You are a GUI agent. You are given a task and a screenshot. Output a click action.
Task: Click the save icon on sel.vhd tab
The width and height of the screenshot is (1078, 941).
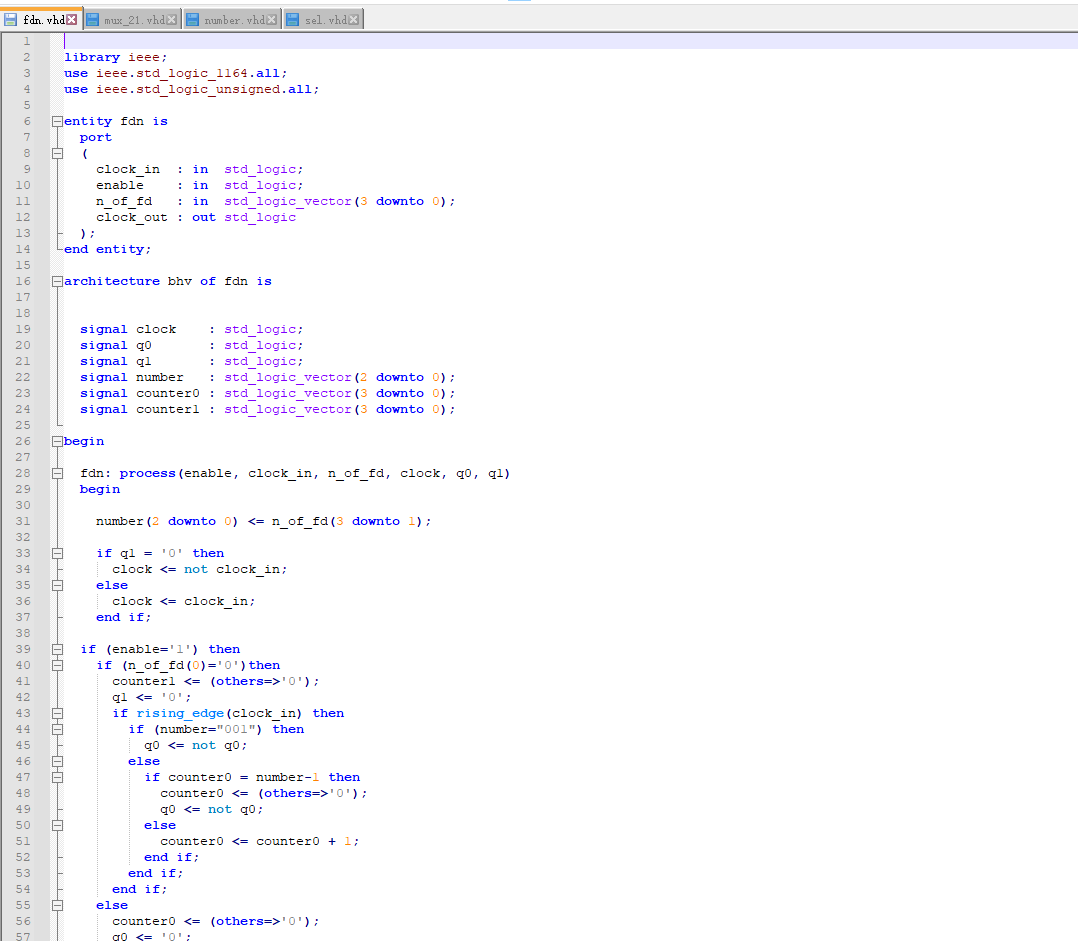293,20
